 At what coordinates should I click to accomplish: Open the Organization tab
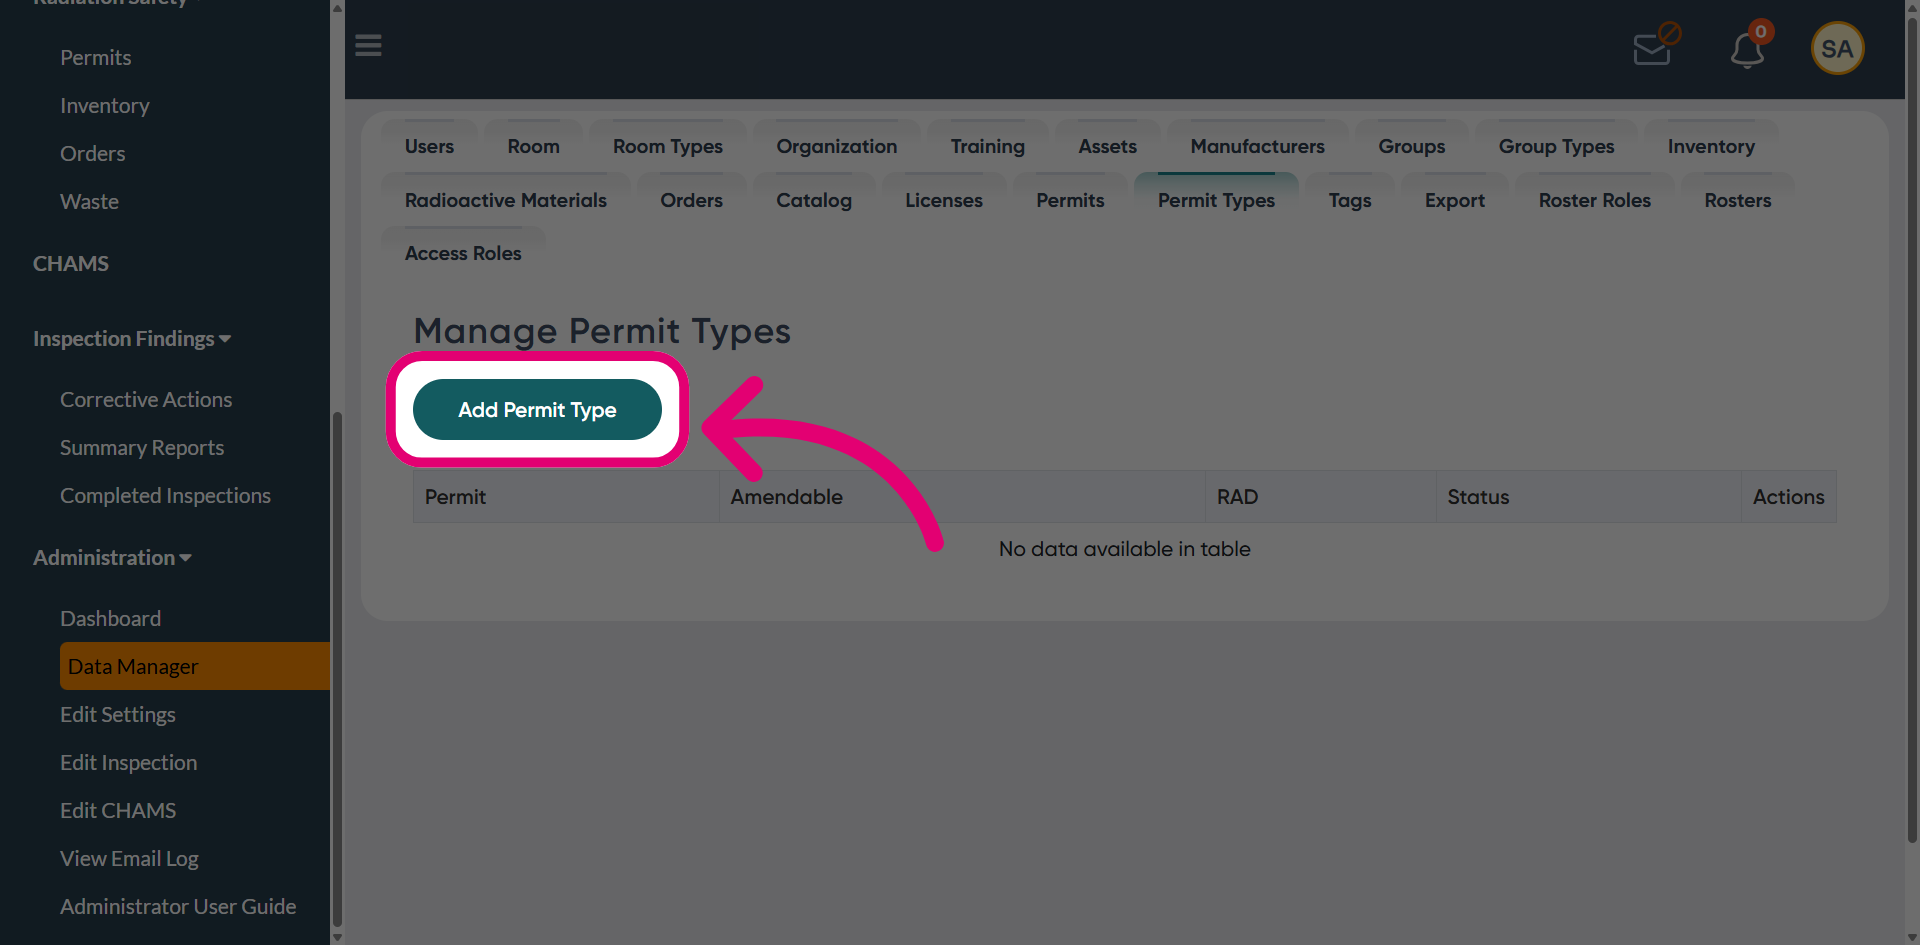point(836,147)
